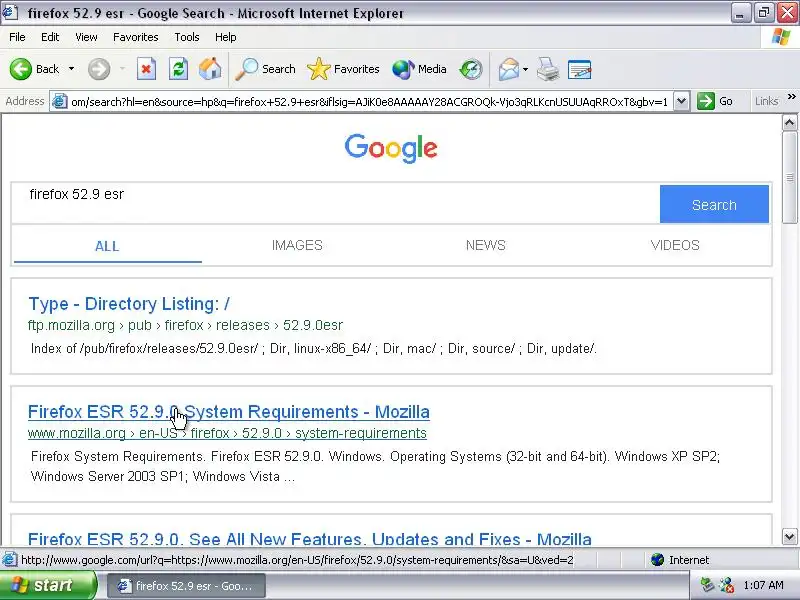Click the scrollbar up arrow
The height and width of the screenshot is (600, 800).
coord(789,122)
